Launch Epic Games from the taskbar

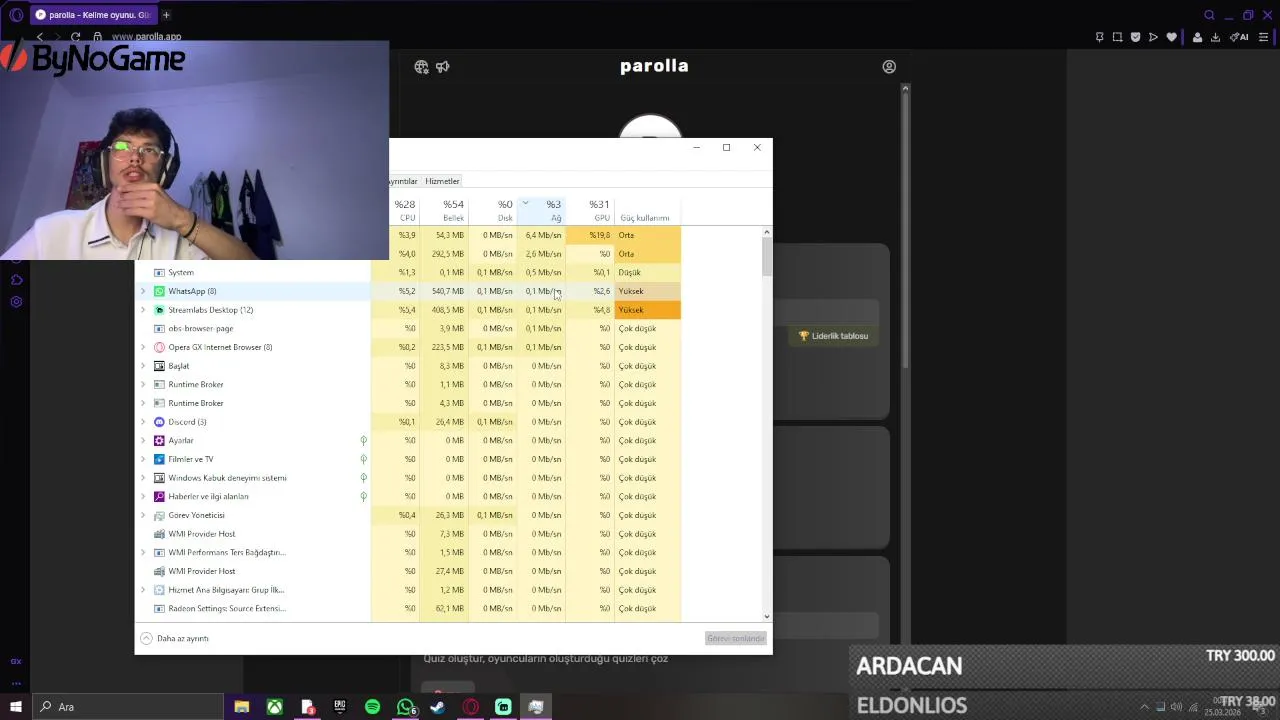click(x=340, y=707)
